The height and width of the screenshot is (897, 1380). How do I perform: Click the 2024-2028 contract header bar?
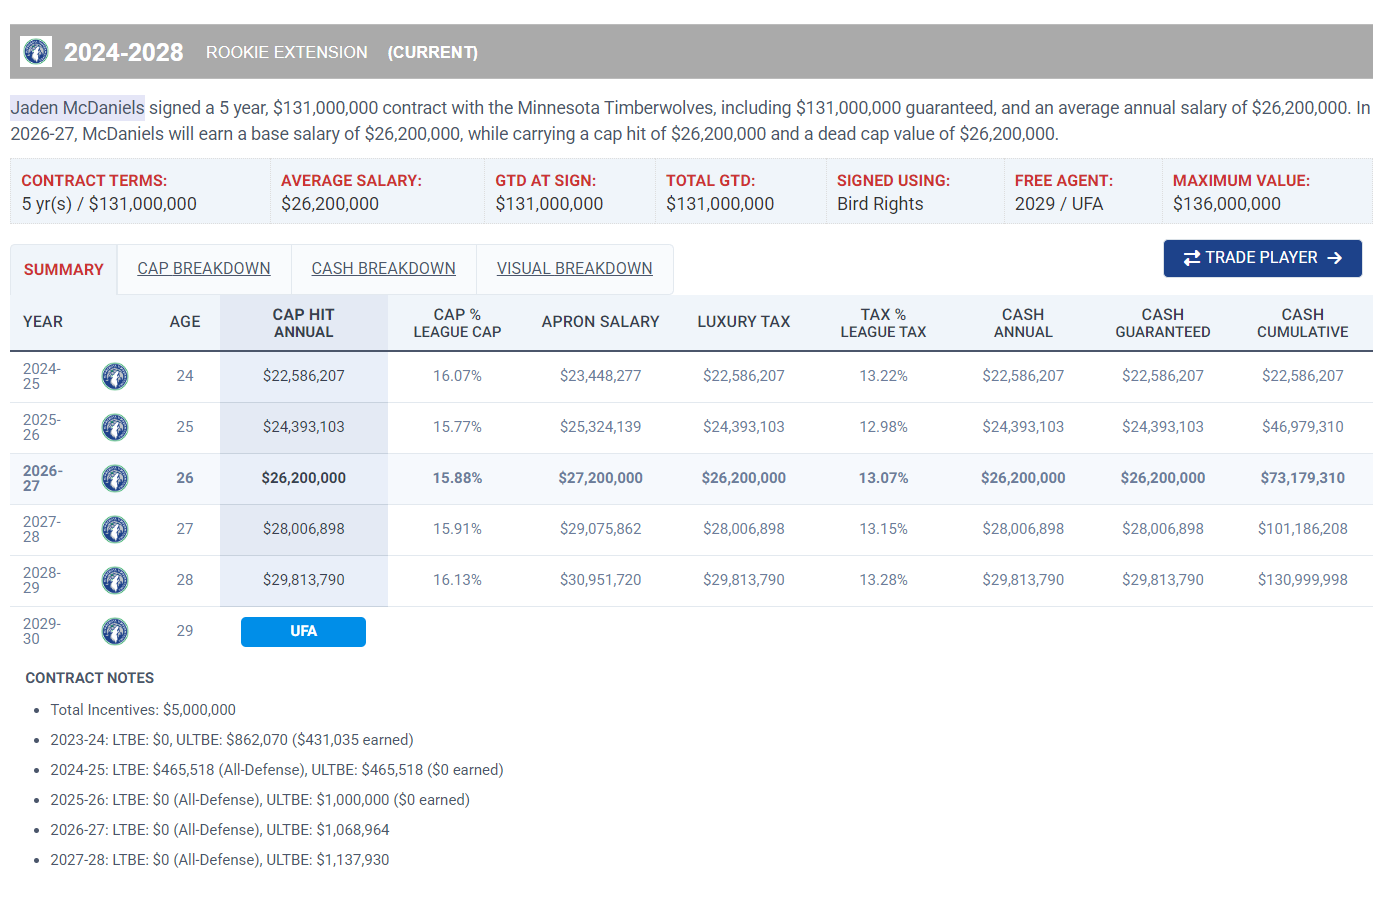691,52
